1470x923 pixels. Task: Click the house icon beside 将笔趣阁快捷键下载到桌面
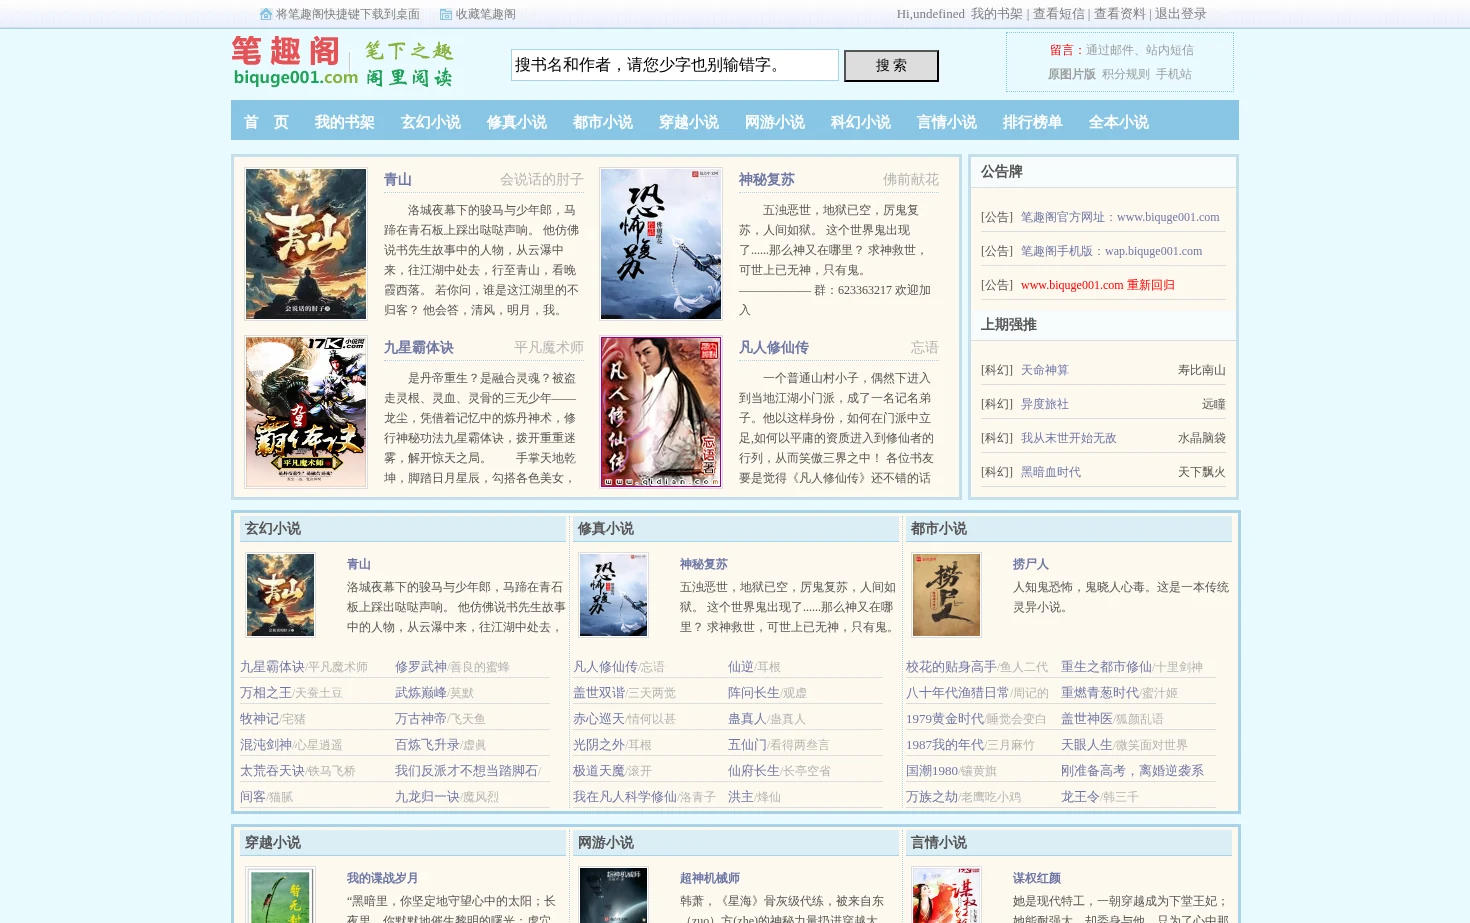pos(266,14)
